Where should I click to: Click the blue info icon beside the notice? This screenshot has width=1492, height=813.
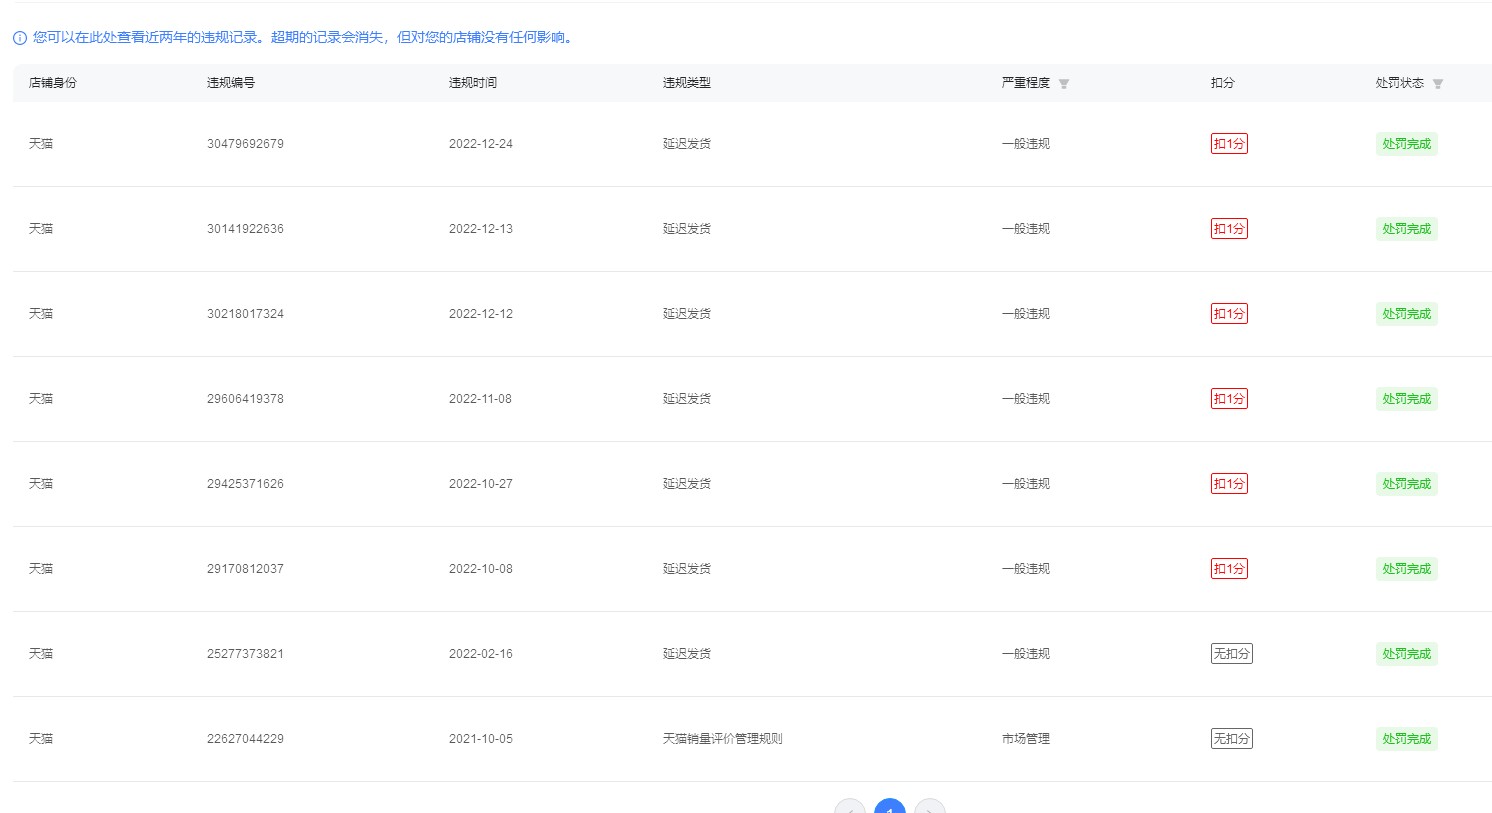pyautogui.click(x=19, y=38)
